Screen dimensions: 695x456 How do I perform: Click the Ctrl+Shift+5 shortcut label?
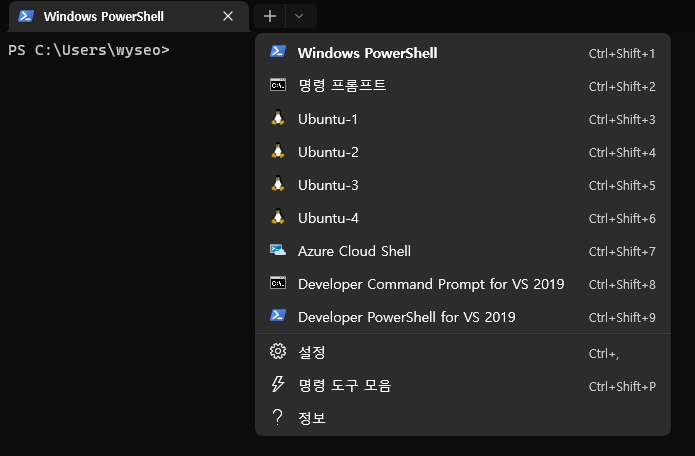click(x=622, y=186)
